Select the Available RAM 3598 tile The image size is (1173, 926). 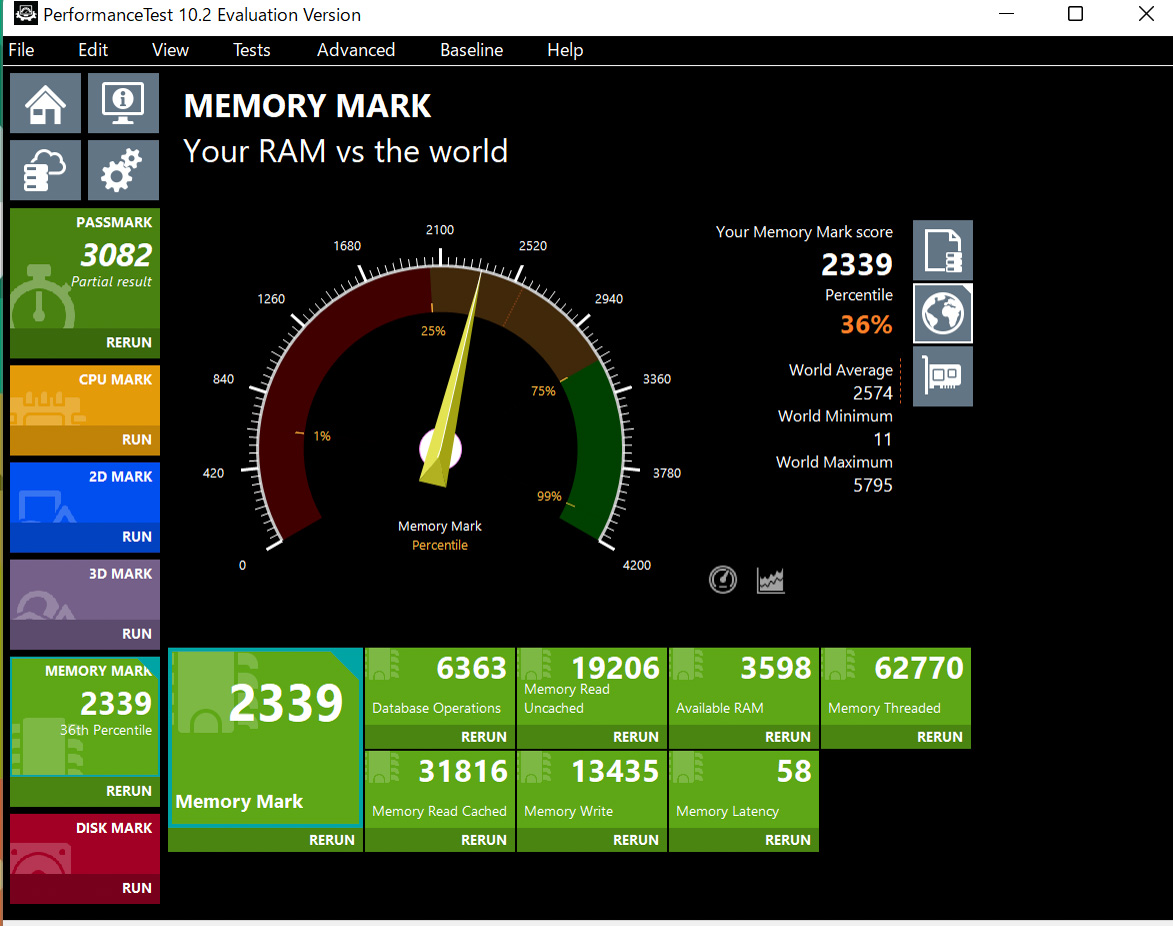click(x=744, y=687)
